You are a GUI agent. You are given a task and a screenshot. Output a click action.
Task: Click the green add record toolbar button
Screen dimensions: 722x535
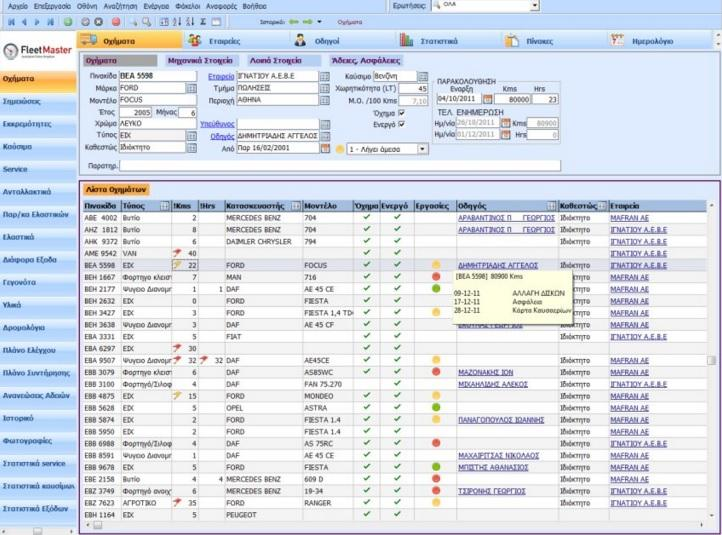point(68,22)
